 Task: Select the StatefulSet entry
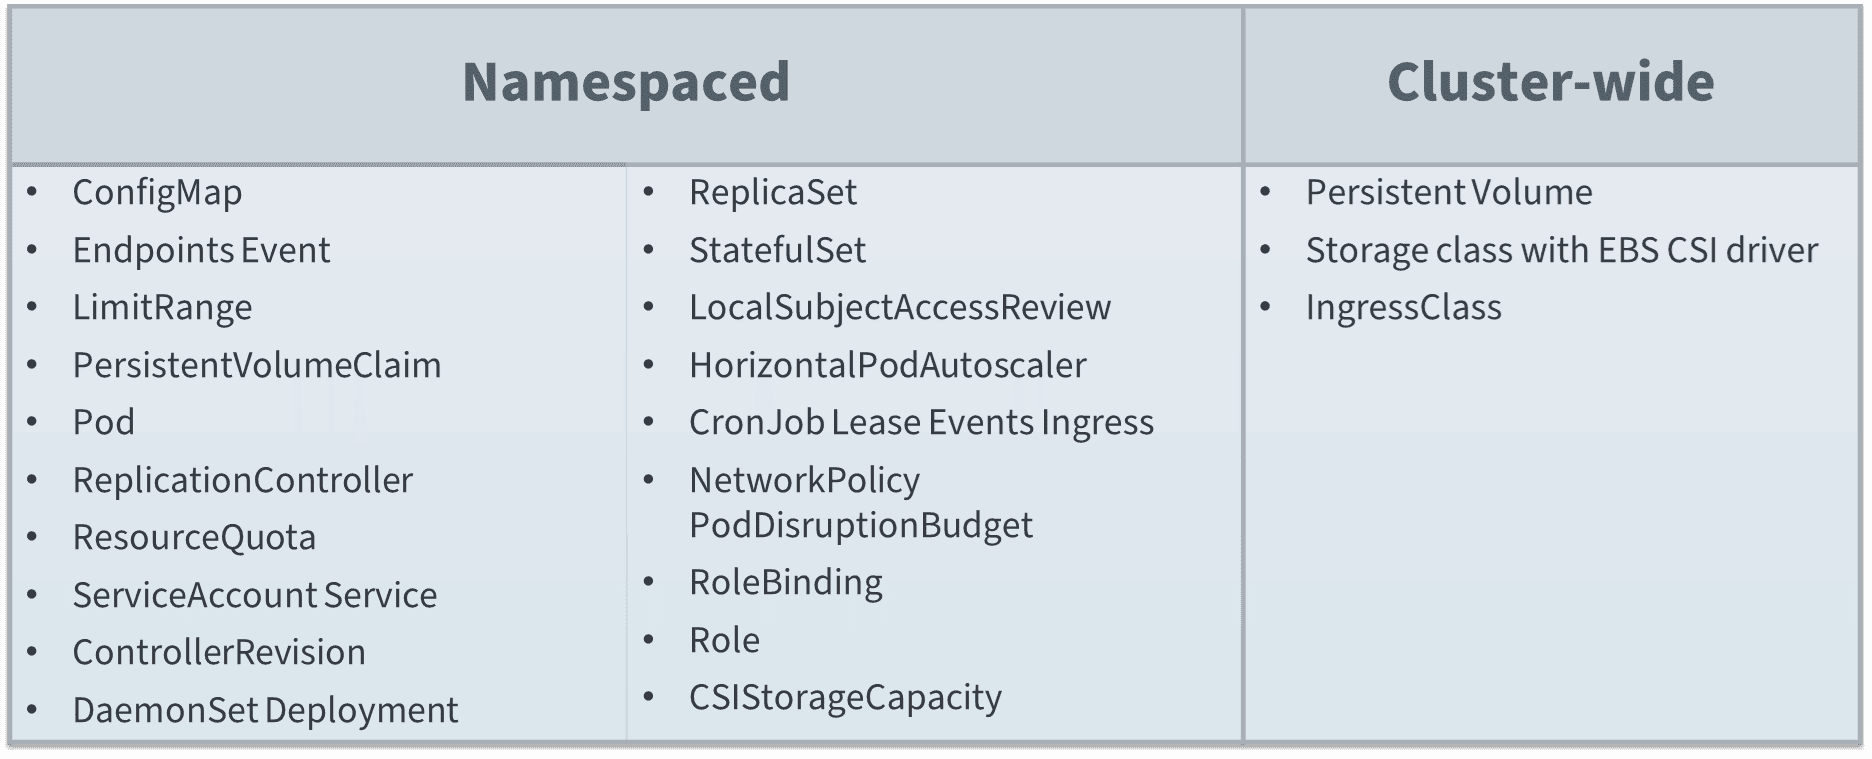(x=777, y=250)
